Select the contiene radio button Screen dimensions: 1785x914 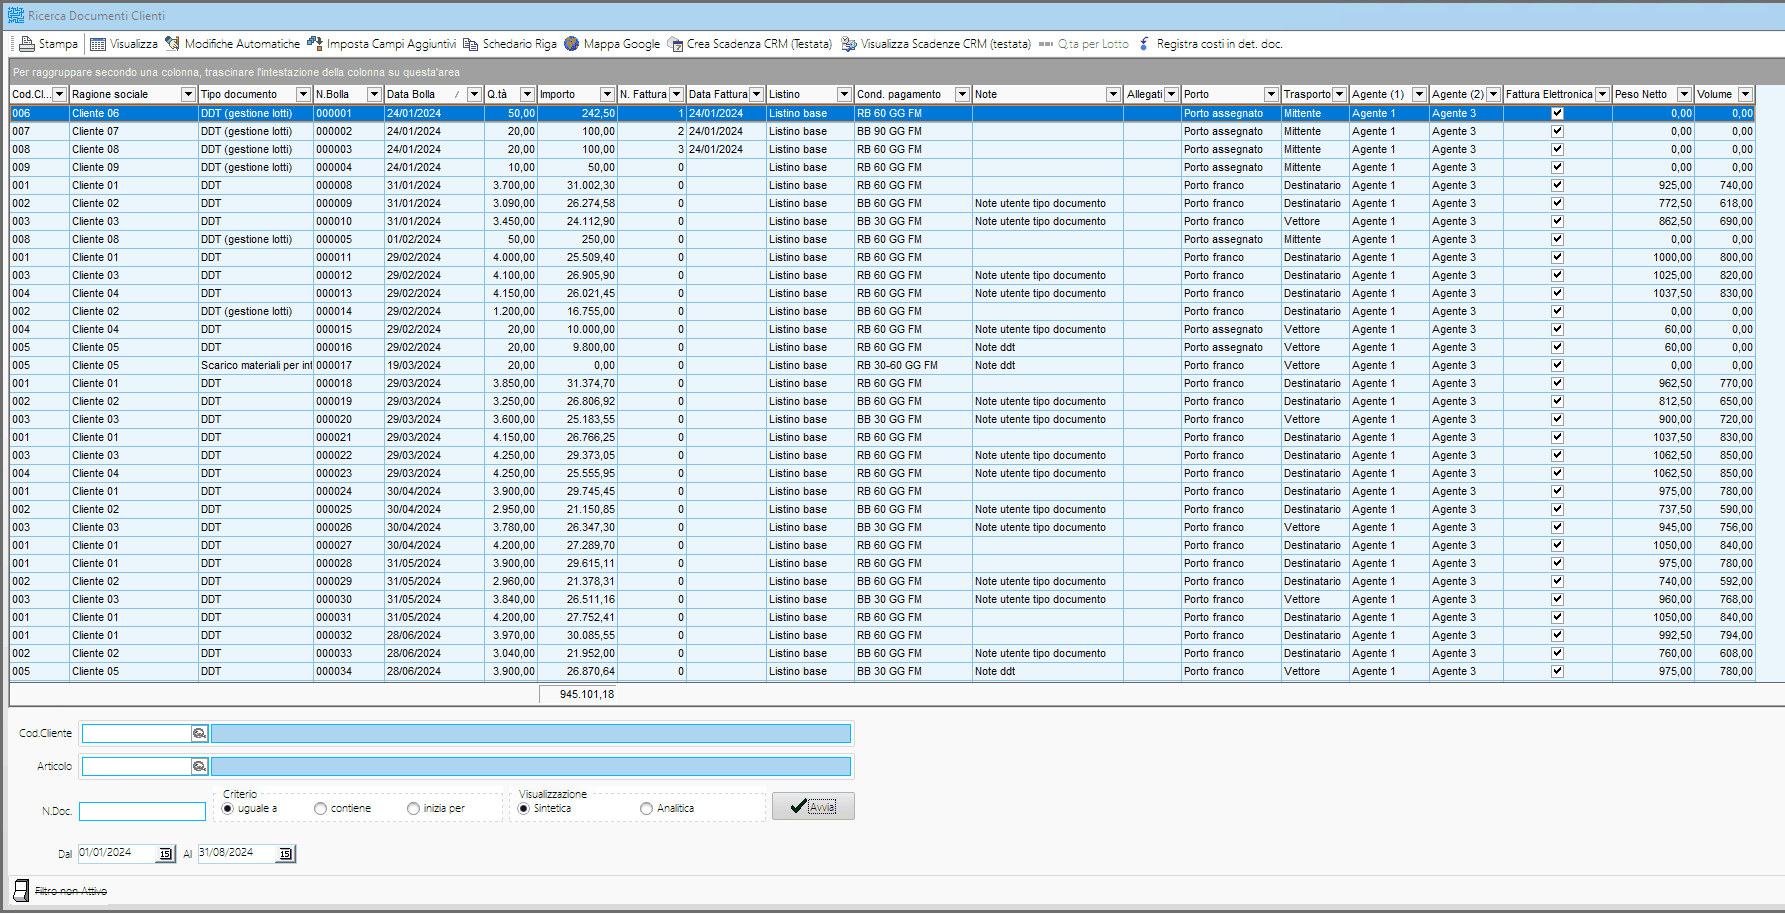(320, 809)
